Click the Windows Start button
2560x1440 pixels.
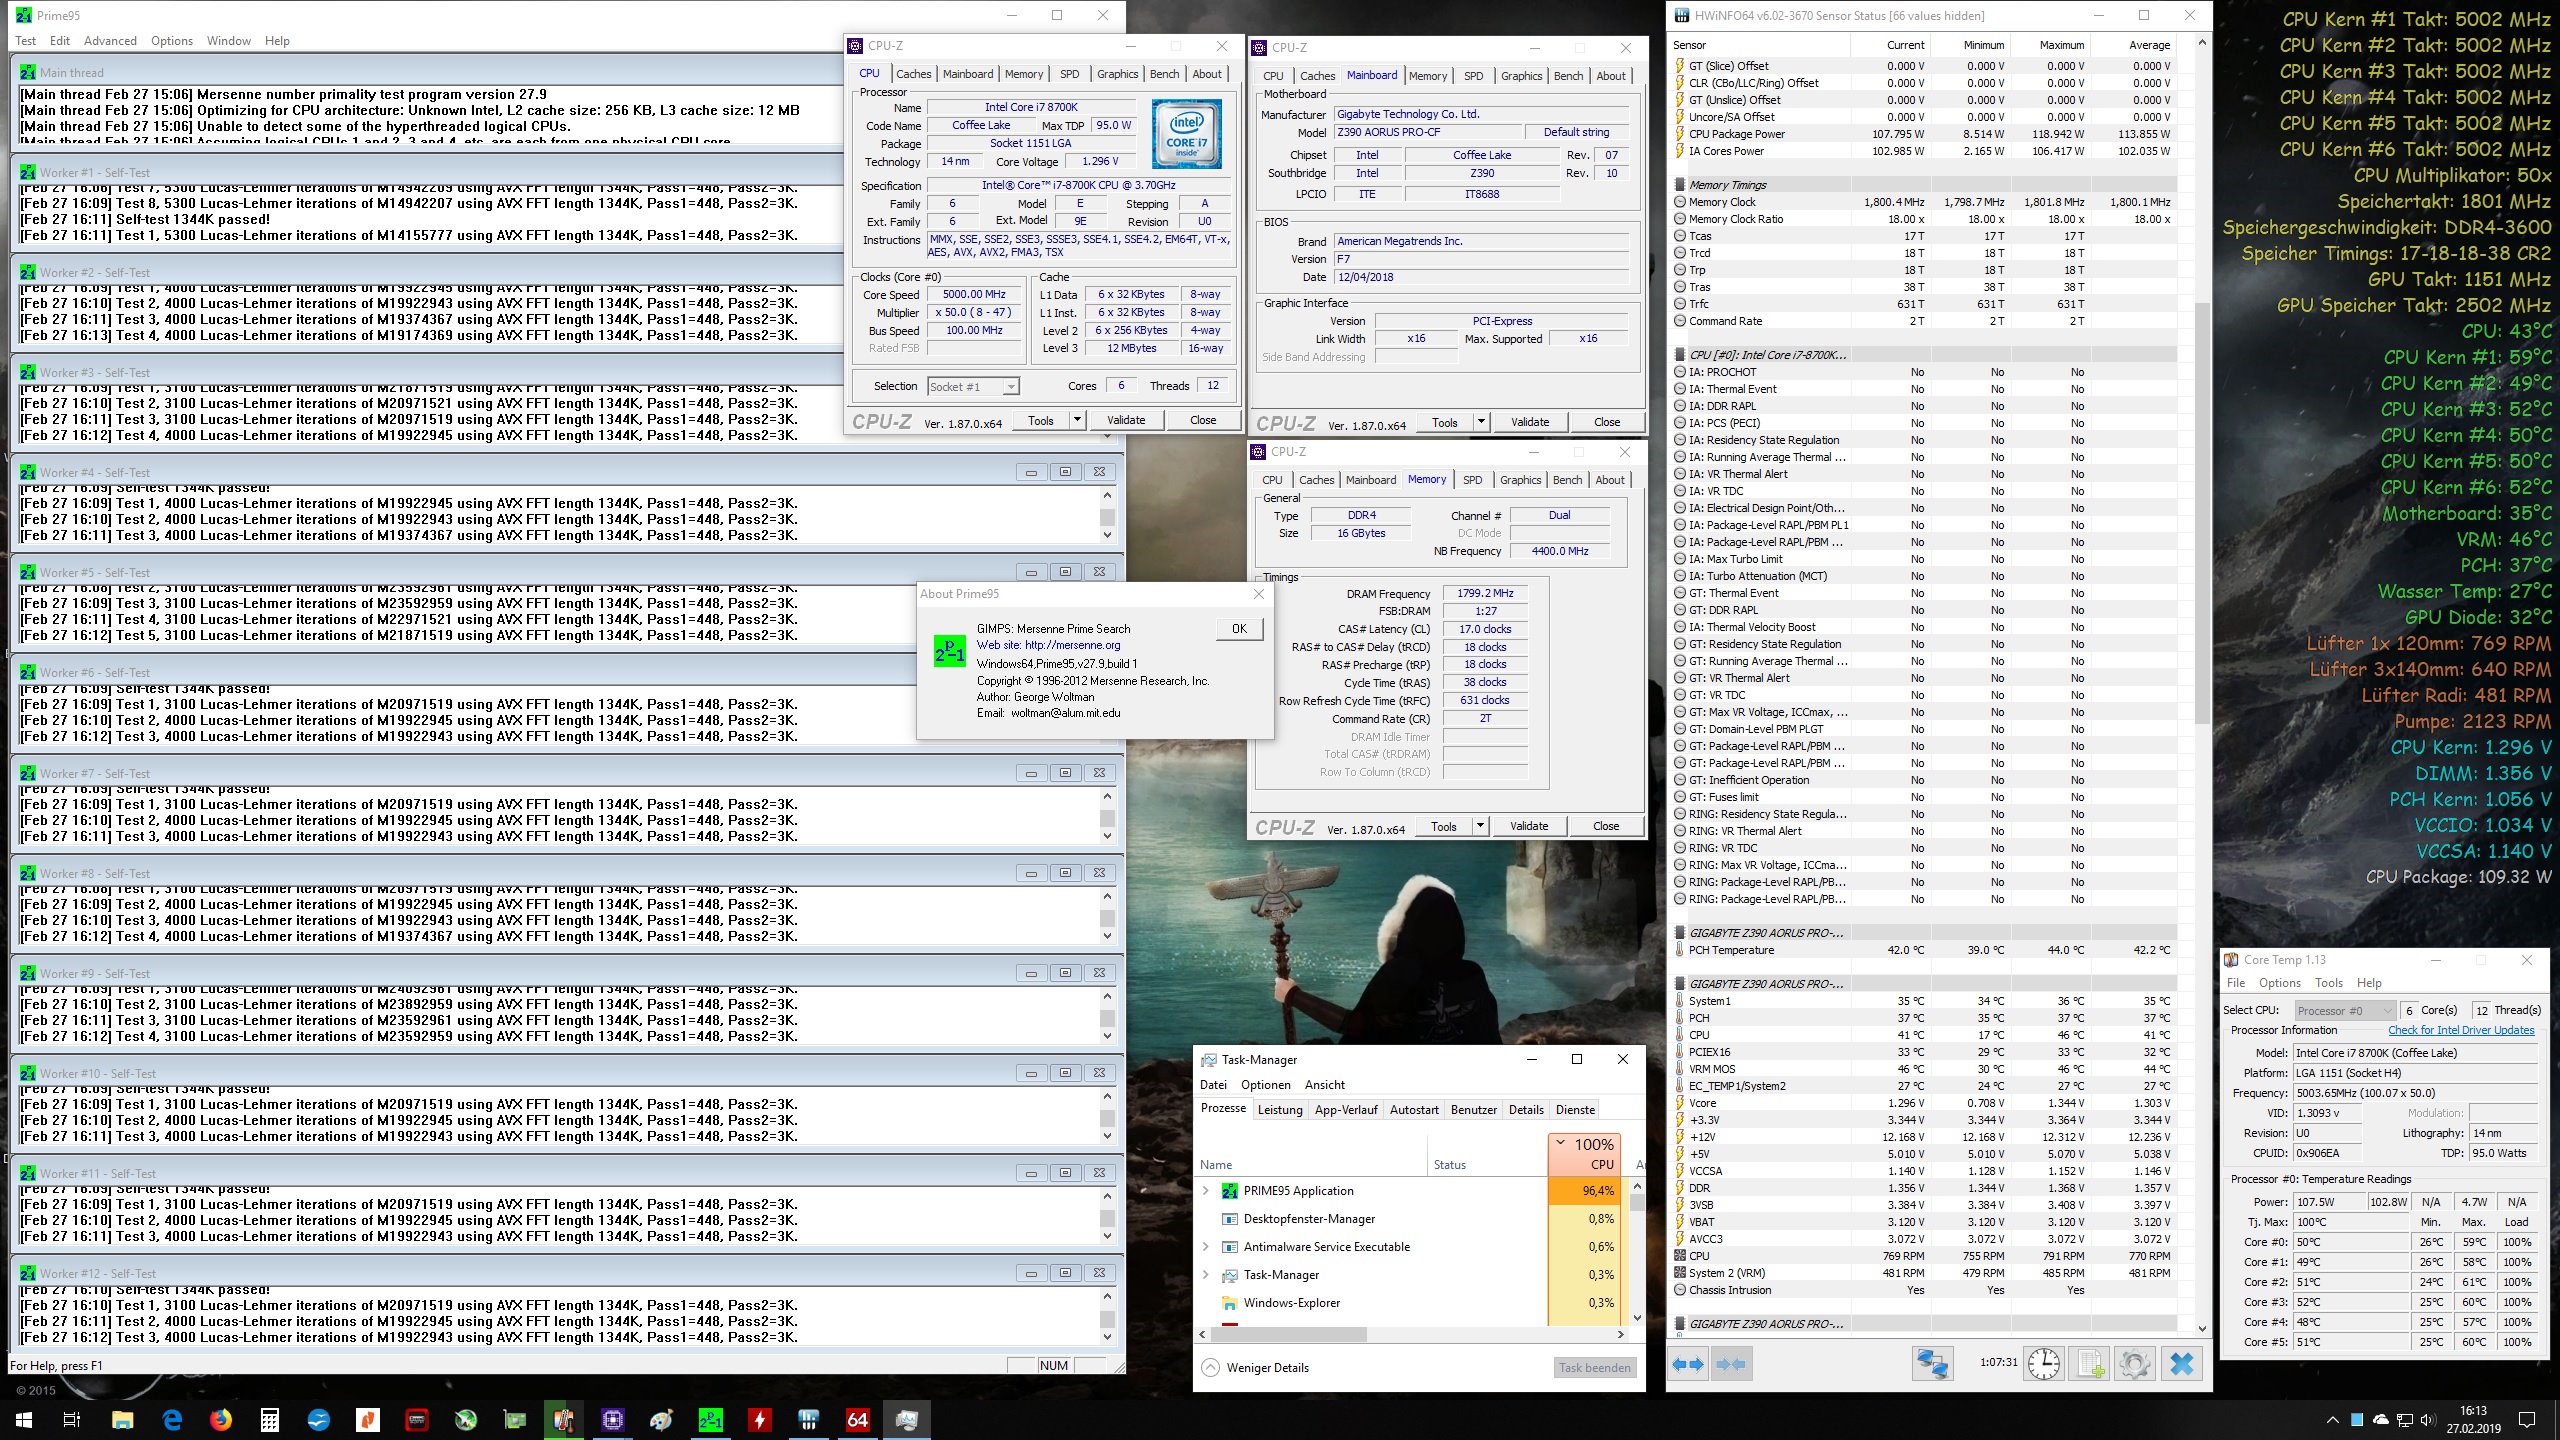point(22,1419)
